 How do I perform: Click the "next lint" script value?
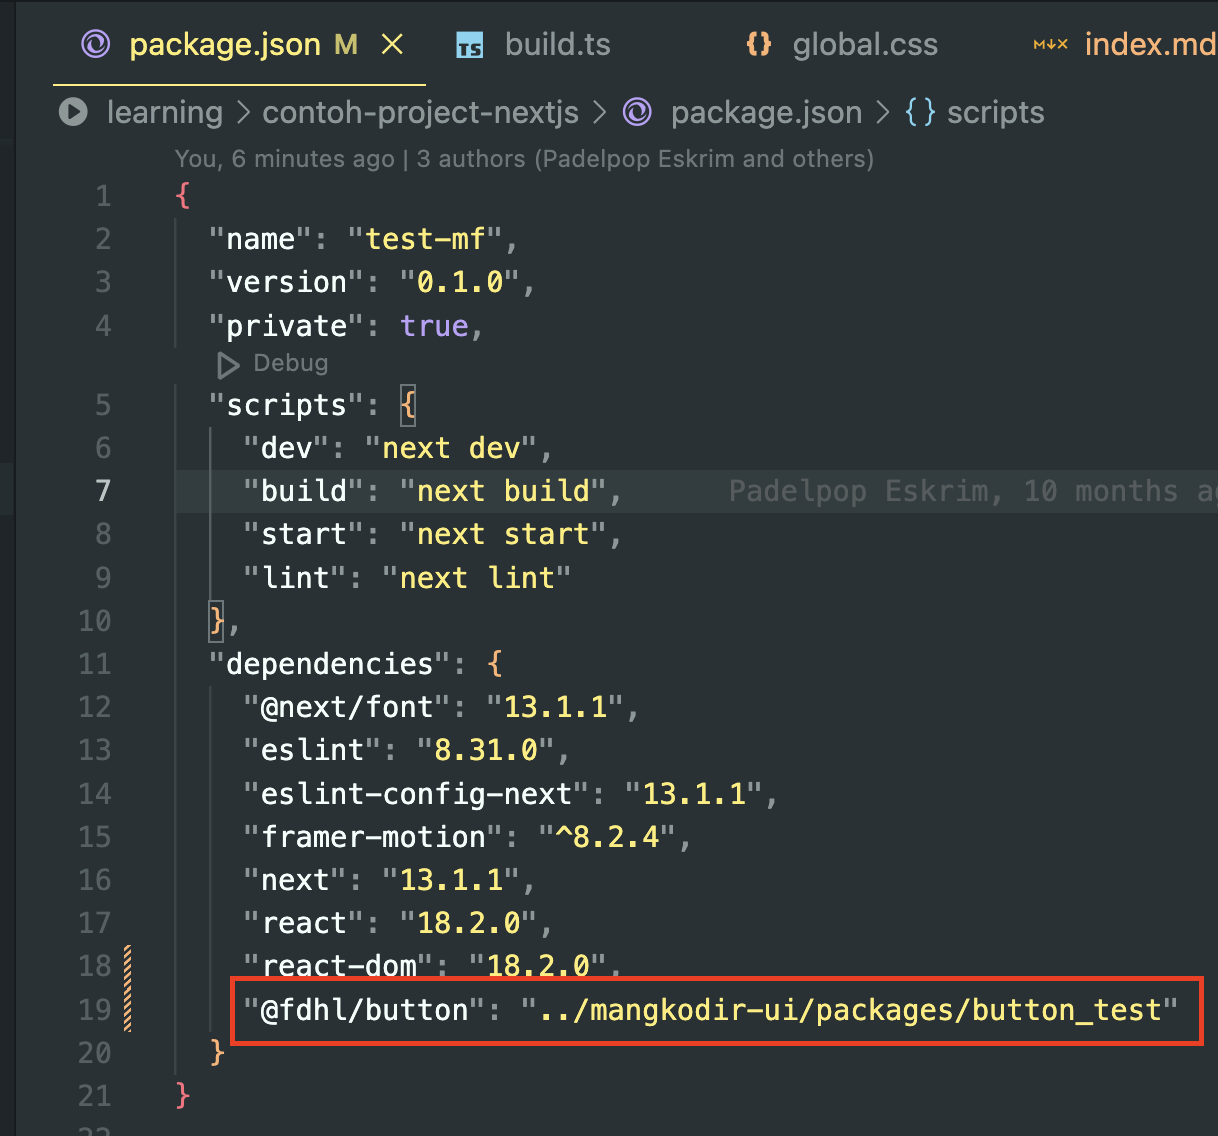(x=477, y=578)
